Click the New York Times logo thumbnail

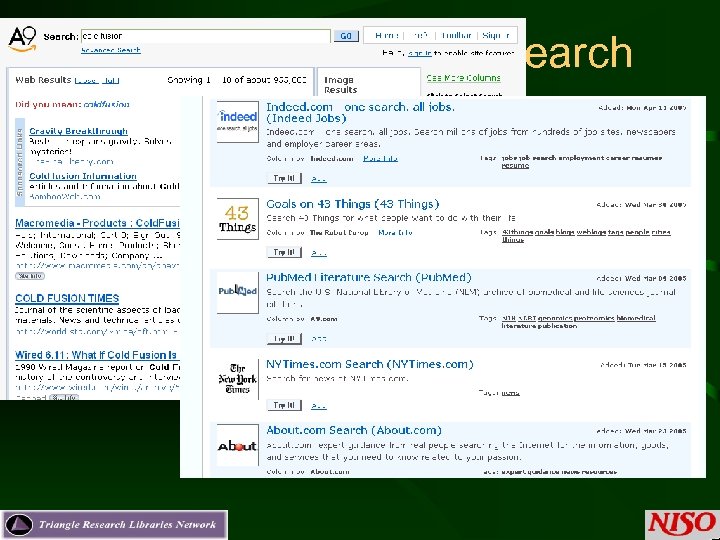(237, 379)
